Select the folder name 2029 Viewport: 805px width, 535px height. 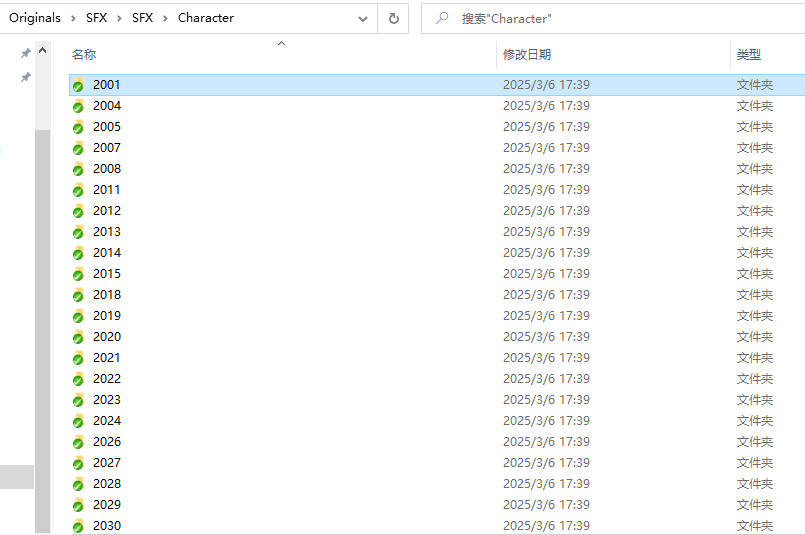[107, 505]
